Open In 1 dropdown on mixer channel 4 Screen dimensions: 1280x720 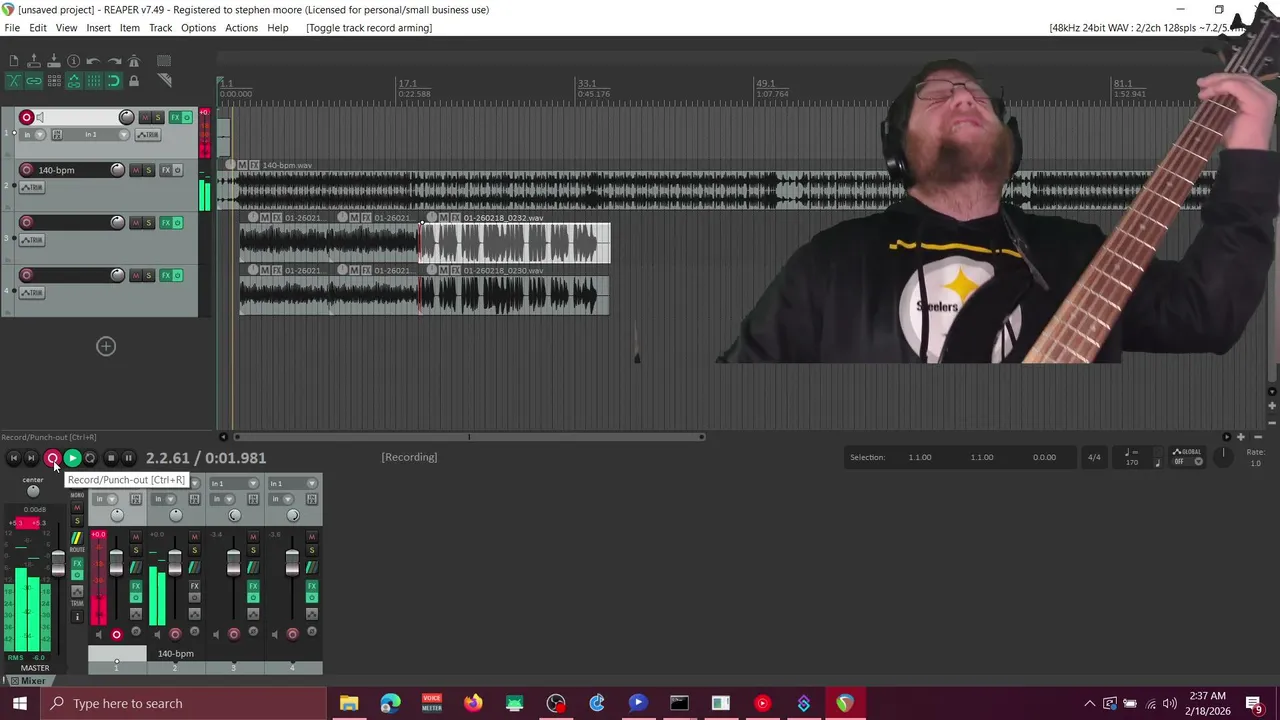pos(293,484)
